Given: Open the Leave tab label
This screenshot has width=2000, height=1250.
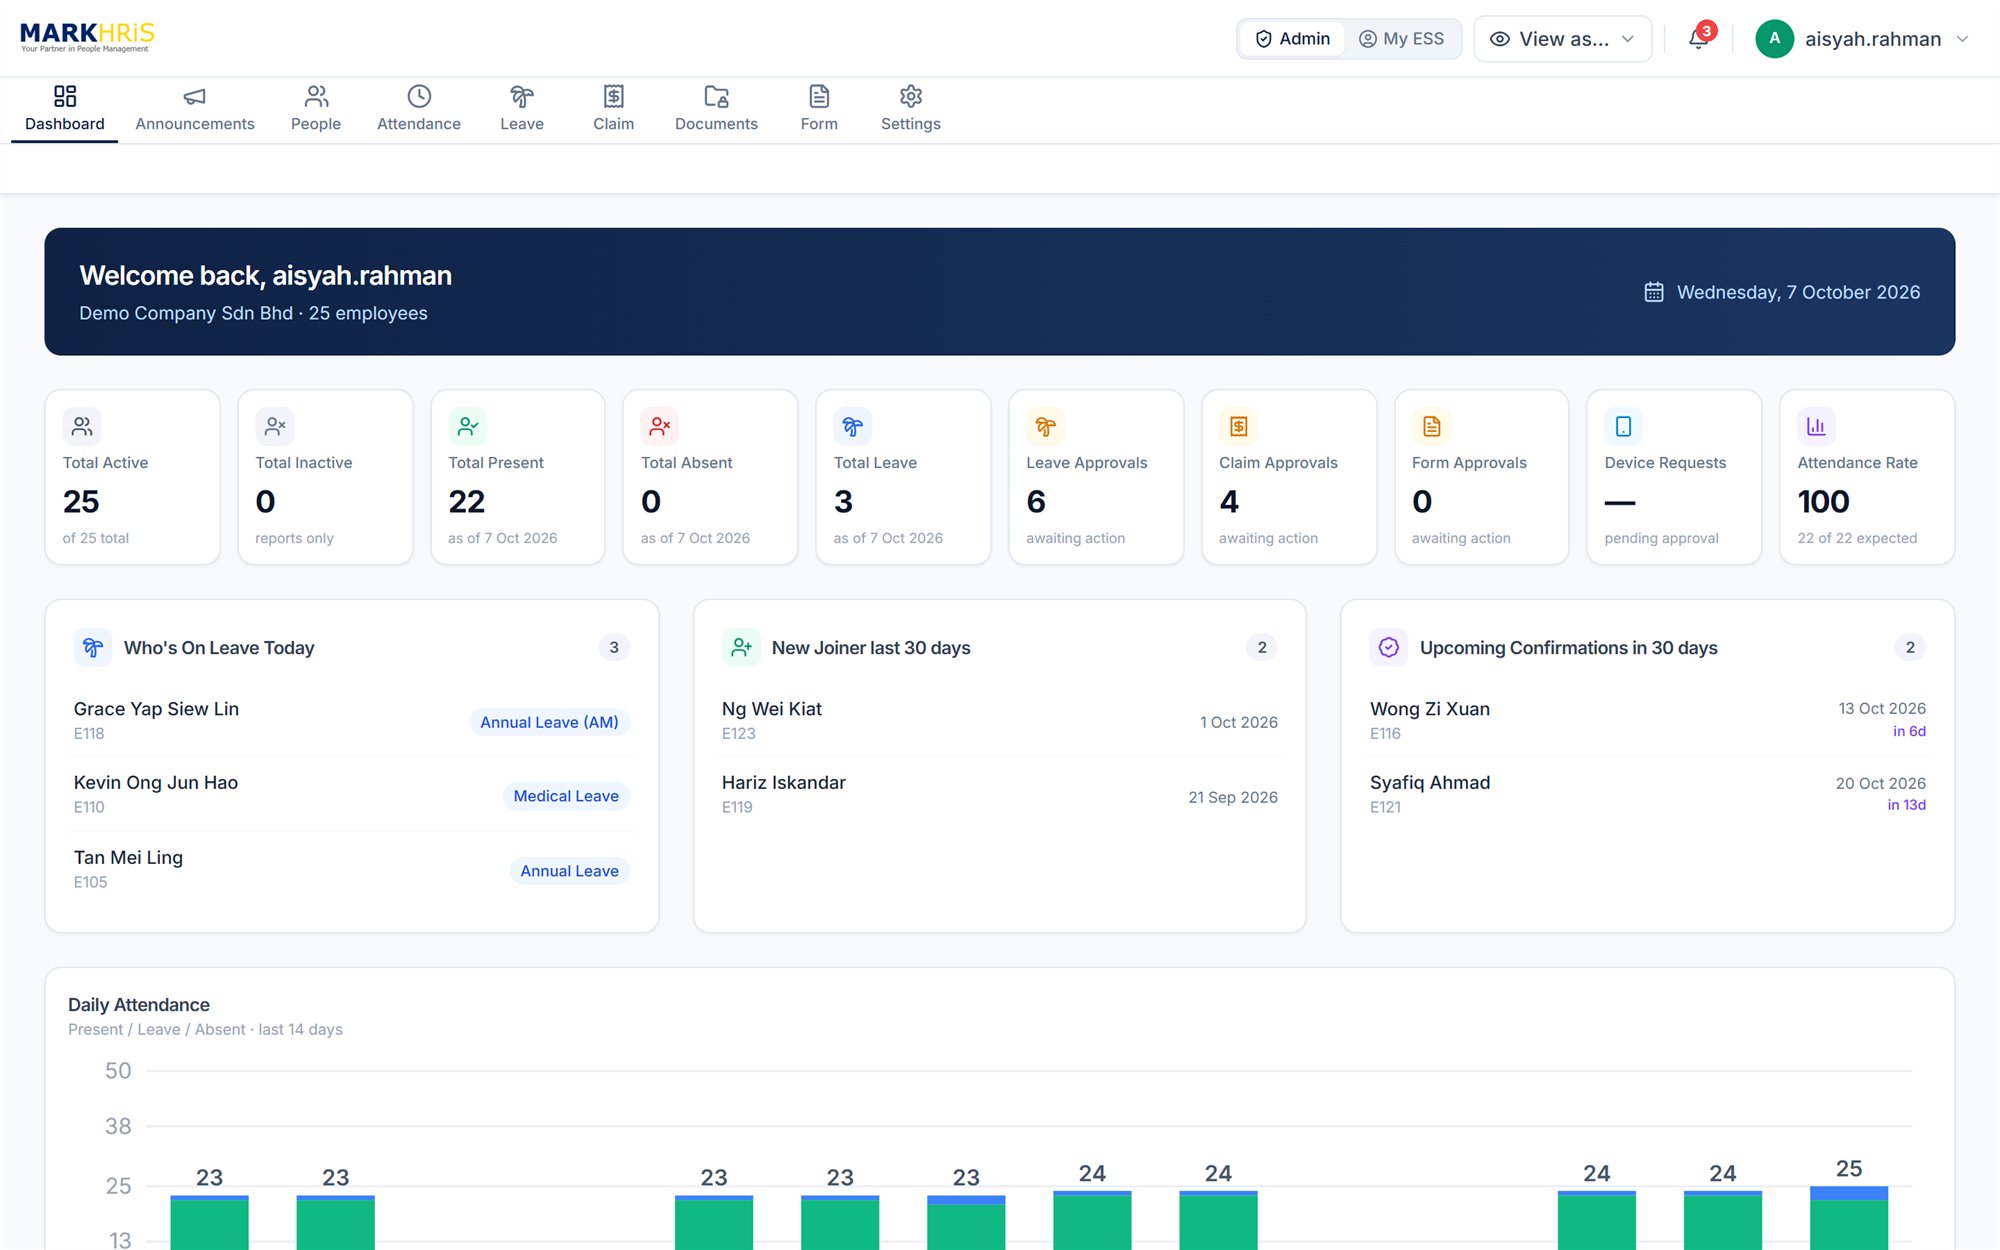Looking at the screenshot, I should click(x=522, y=124).
